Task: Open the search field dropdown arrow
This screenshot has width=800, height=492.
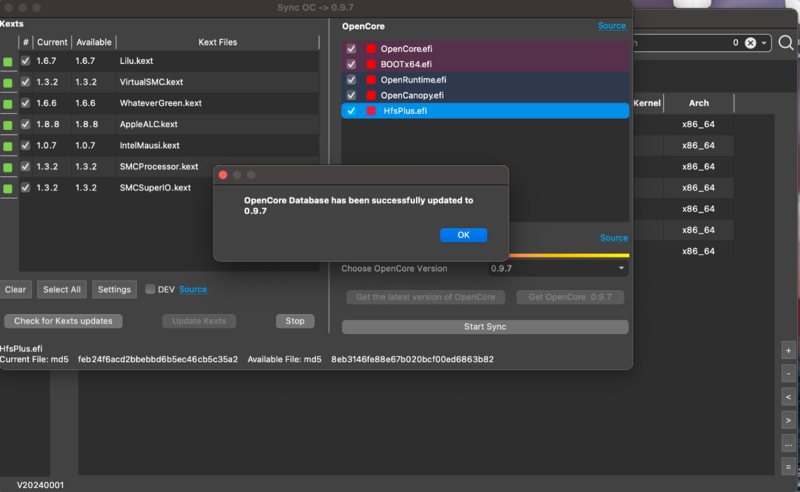Action: tap(764, 43)
